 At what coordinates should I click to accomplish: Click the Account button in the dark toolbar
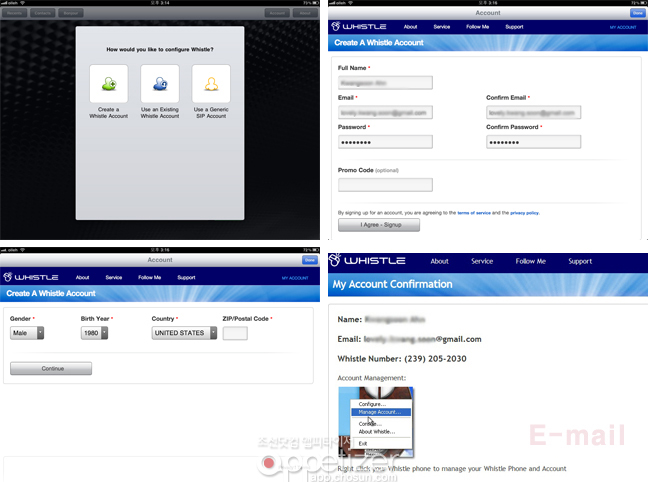click(277, 13)
